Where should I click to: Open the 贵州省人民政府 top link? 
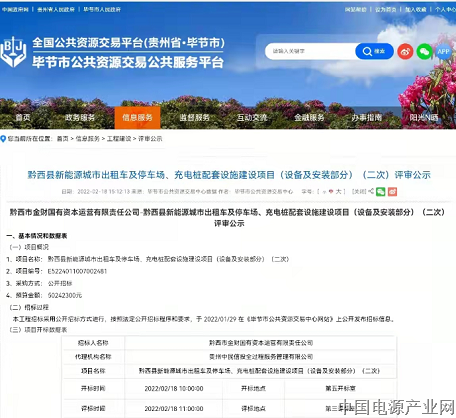pos(56,10)
